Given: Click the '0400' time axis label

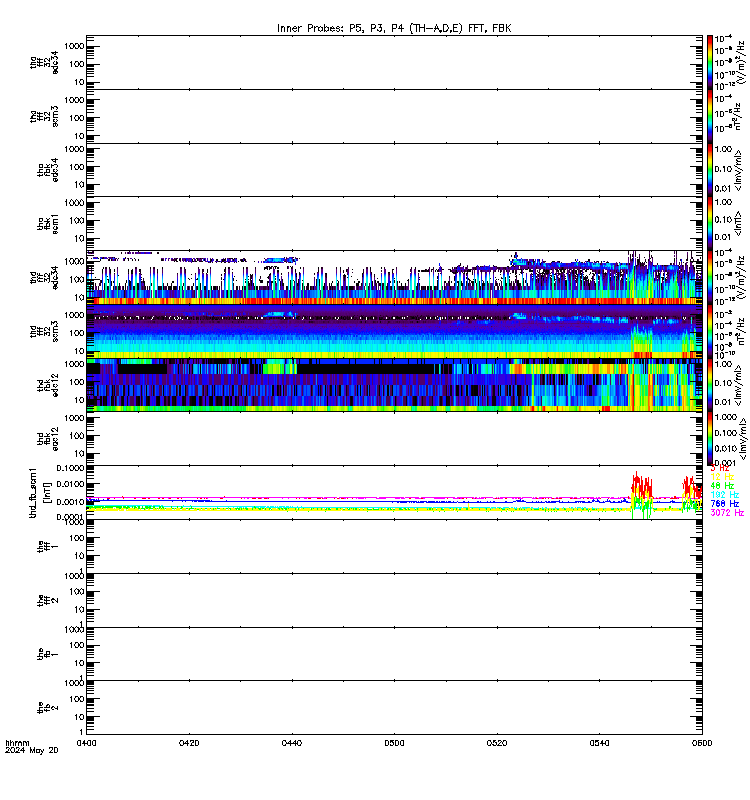Looking at the screenshot, I should pos(87,743).
